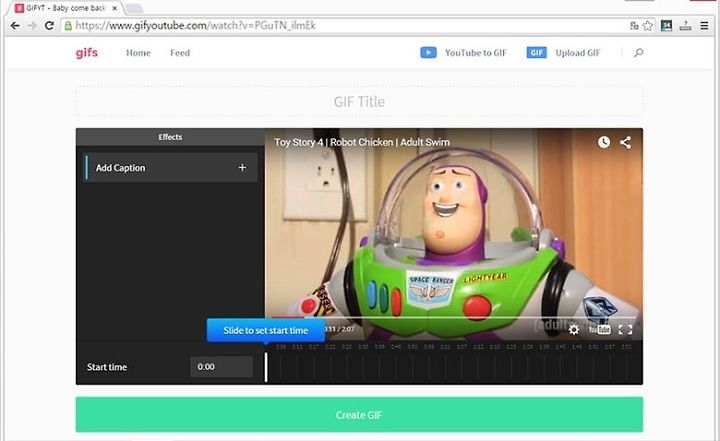720x441 pixels.
Task: Click the browser forward arrow
Action: coord(32,26)
